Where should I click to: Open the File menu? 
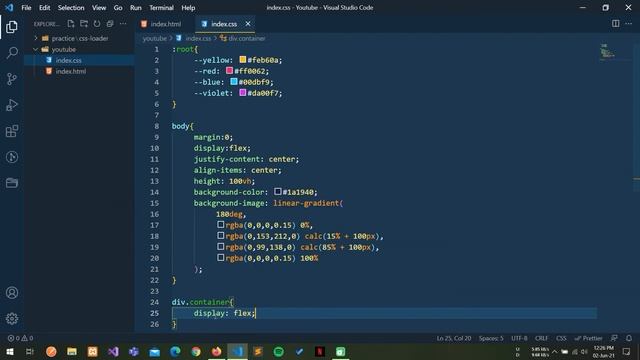[26, 8]
